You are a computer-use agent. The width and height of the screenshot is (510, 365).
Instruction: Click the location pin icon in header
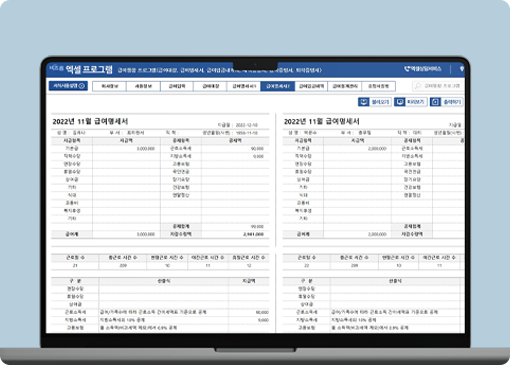click(x=462, y=69)
